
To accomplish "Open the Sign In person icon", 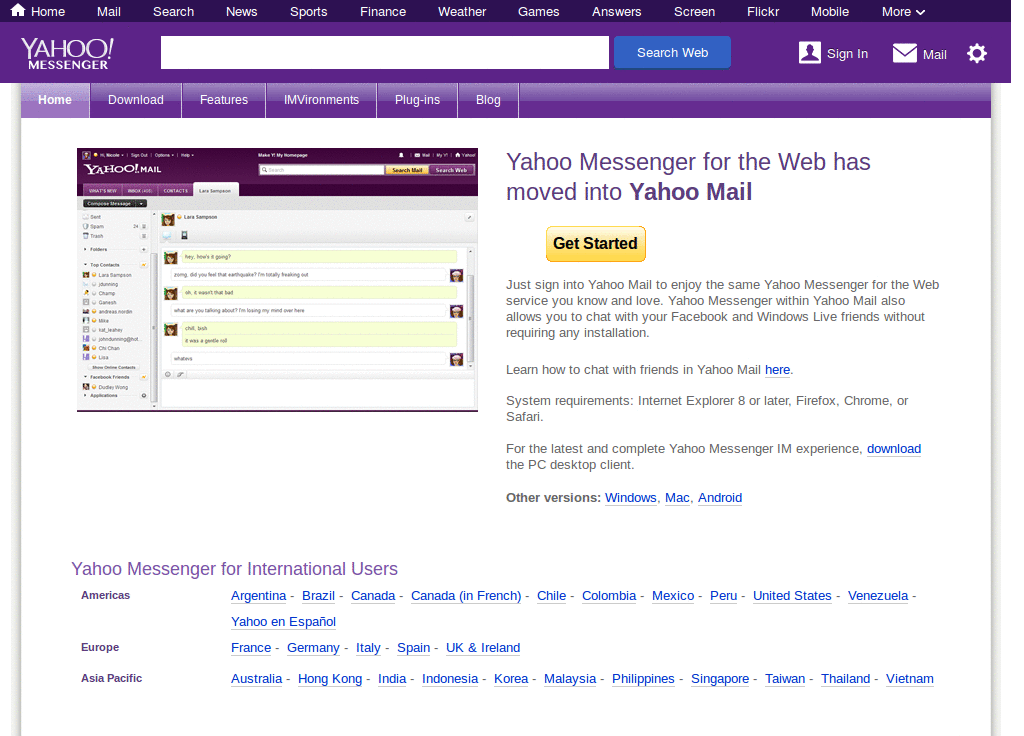I will [x=810, y=53].
